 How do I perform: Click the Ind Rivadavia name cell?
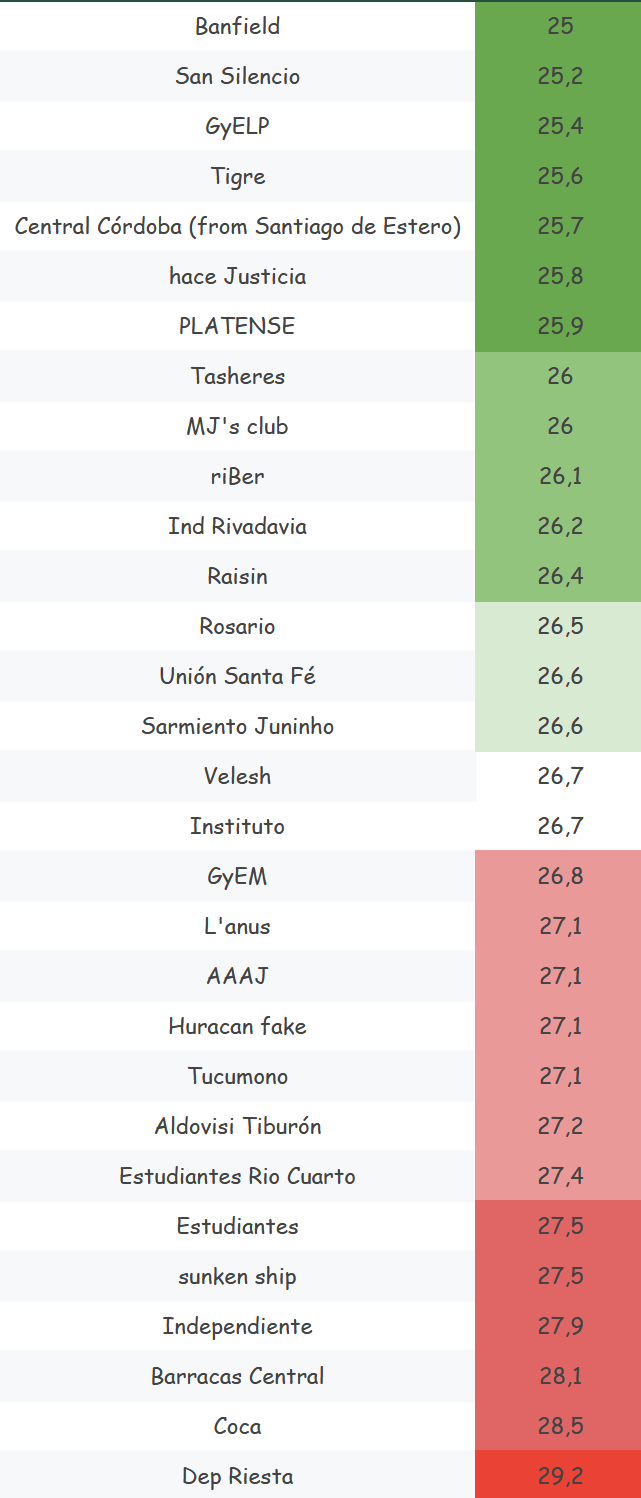238,527
